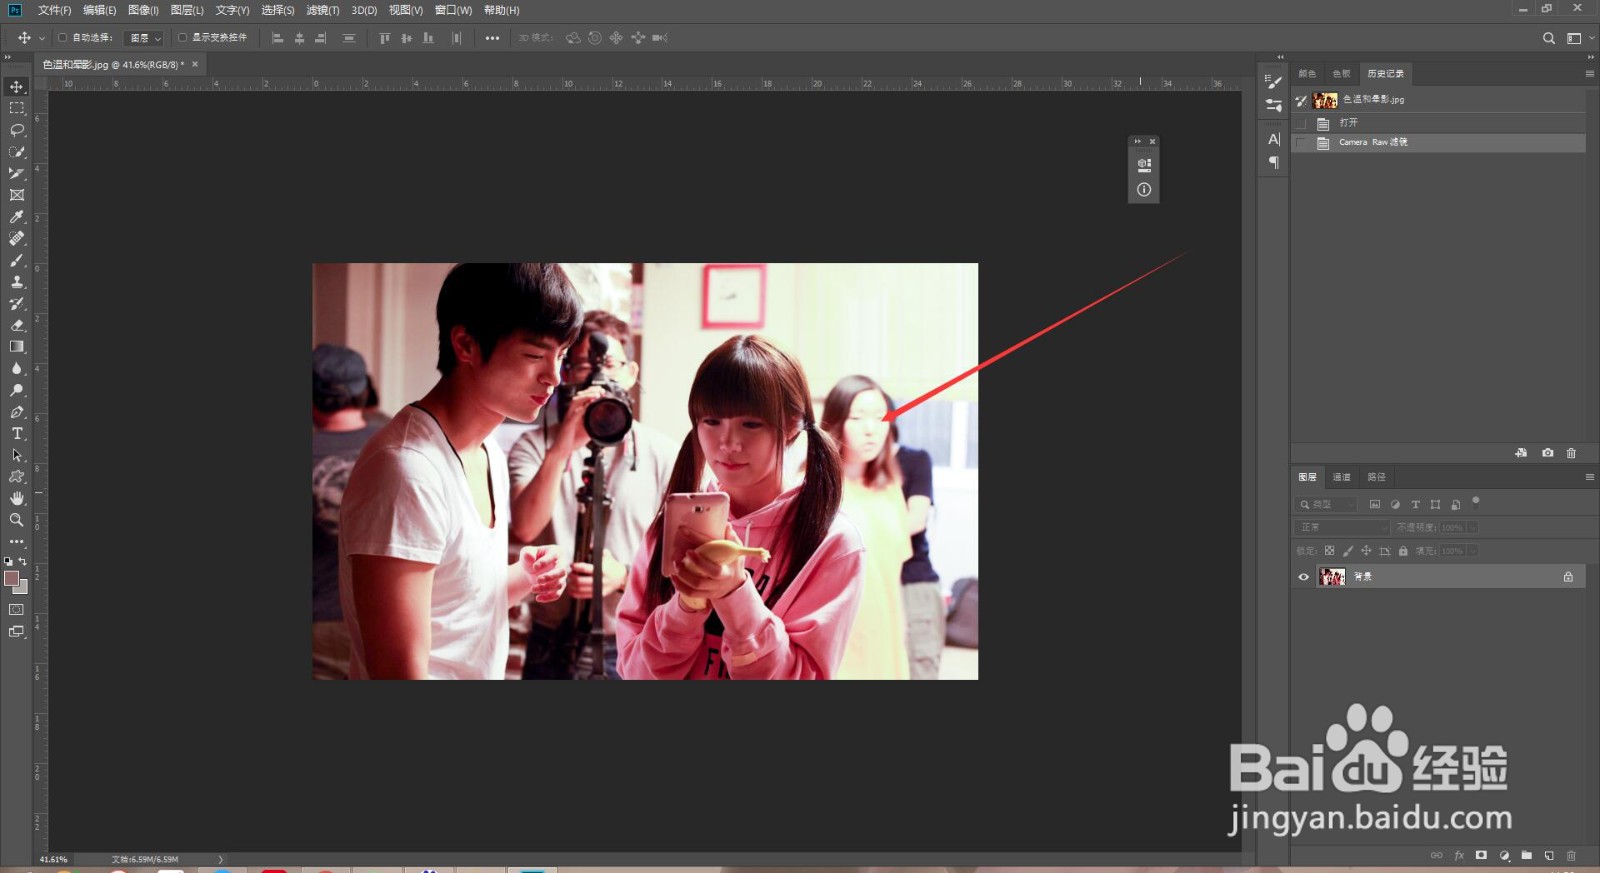Click the foreground color swatch
This screenshot has height=873, width=1600.
[x=11, y=579]
